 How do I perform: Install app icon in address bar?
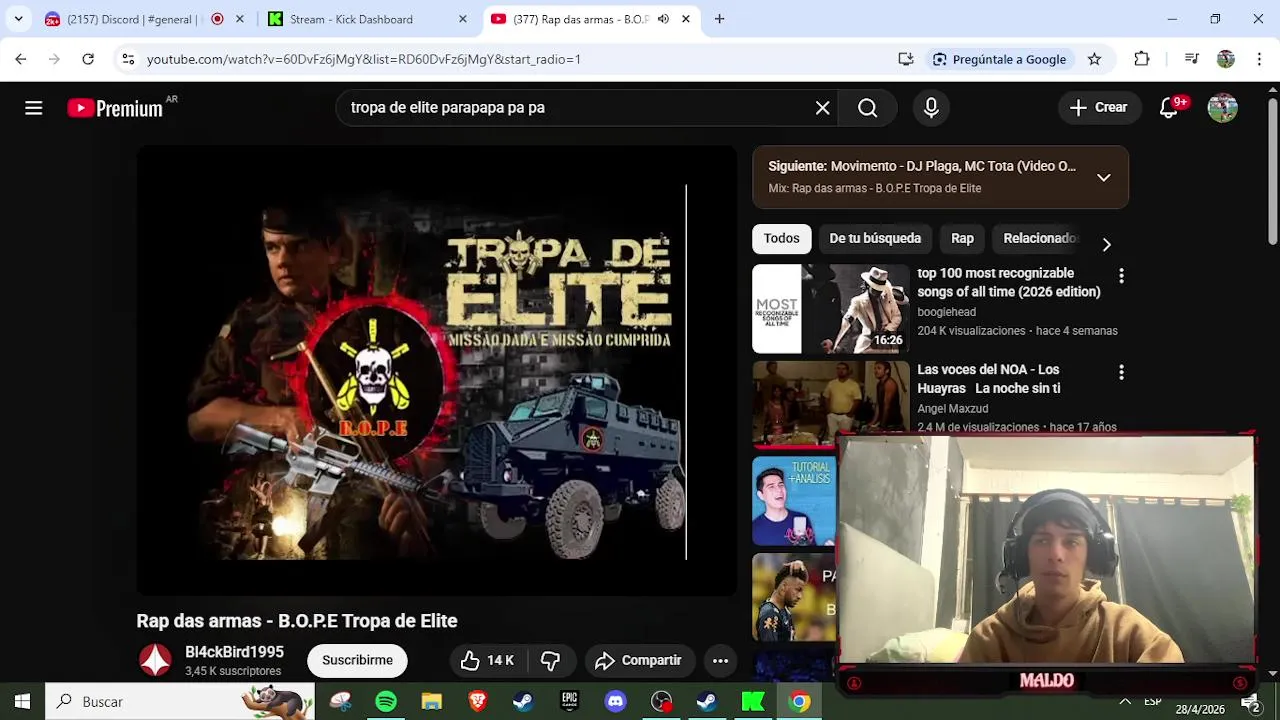coord(906,59)
